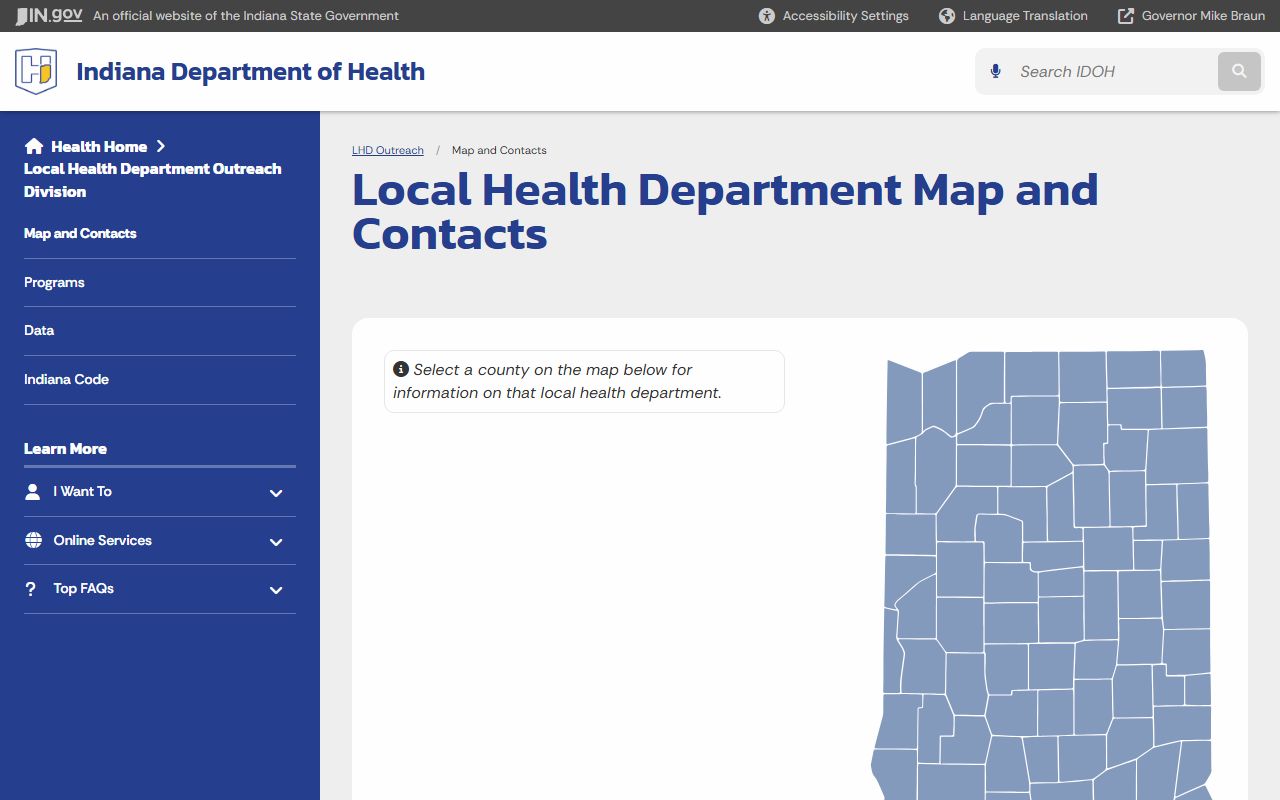Image resolution: width=1280 pixels, height=800 pixels.
Task: Click the globe translation icon
Action: [947, 16]
